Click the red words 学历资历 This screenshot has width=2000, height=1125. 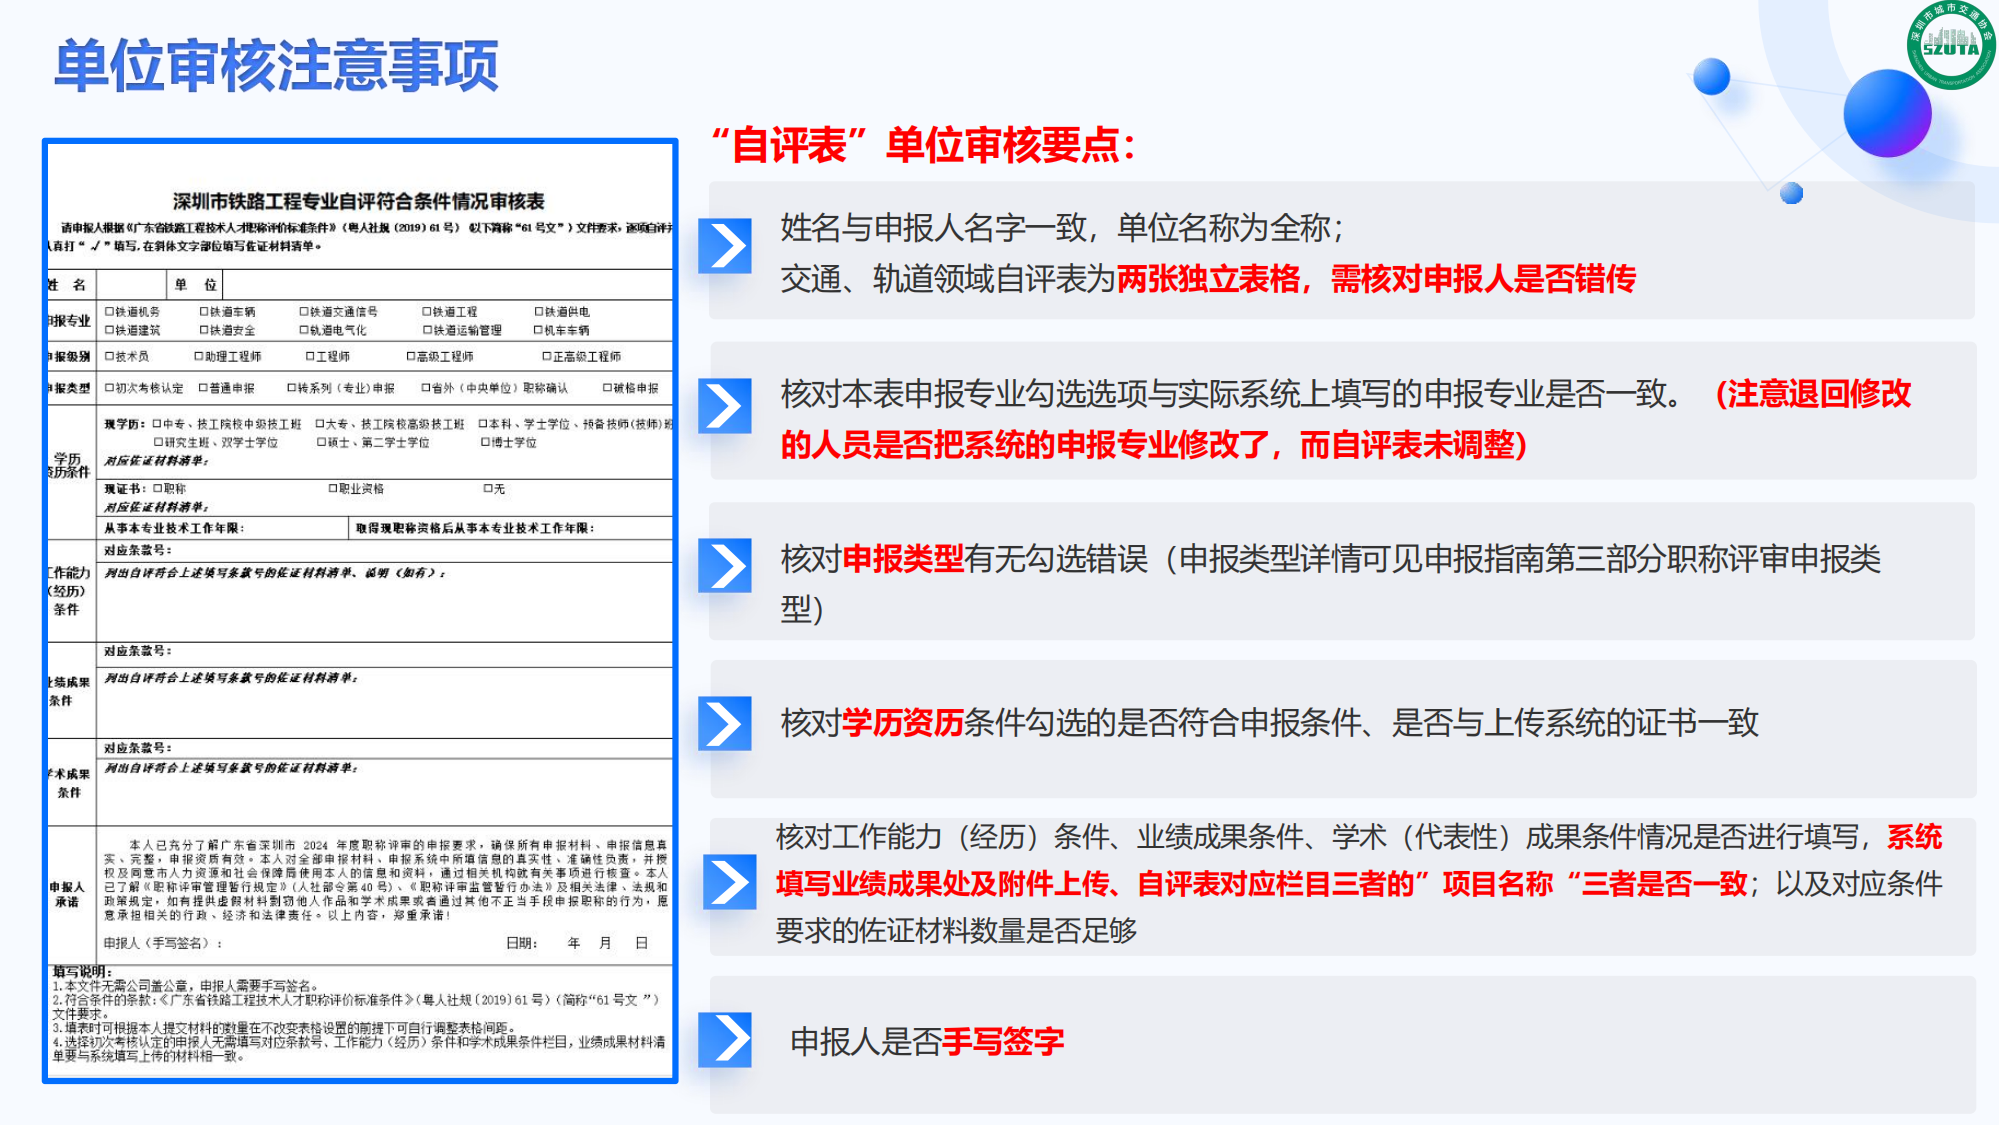click(x=903, y=722)
